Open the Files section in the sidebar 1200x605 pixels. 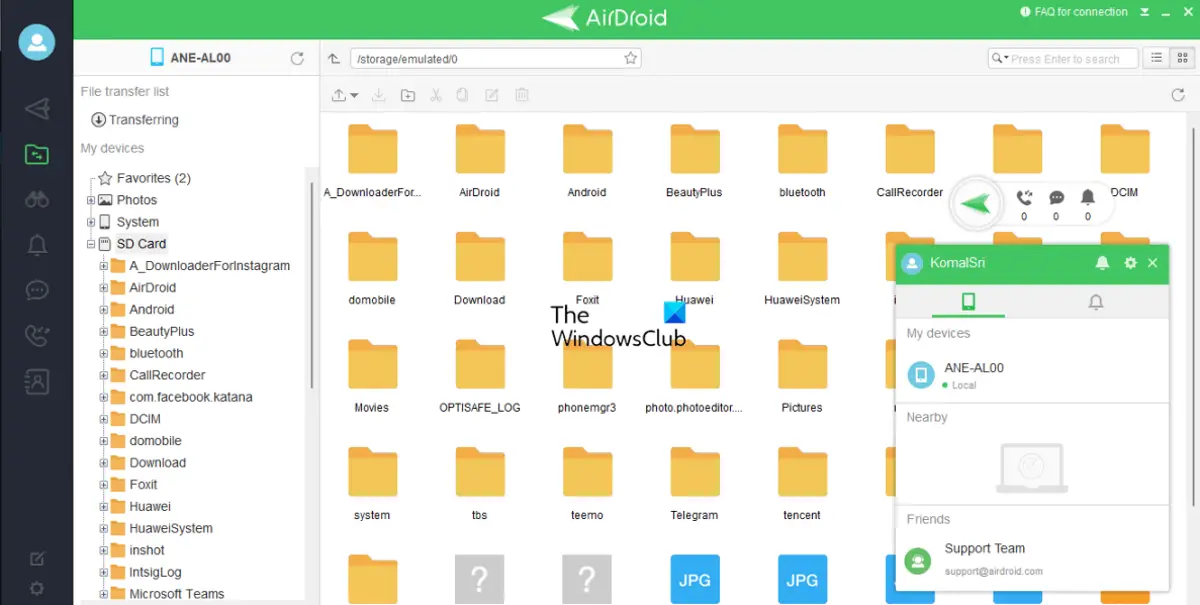(x=37, y=154)
